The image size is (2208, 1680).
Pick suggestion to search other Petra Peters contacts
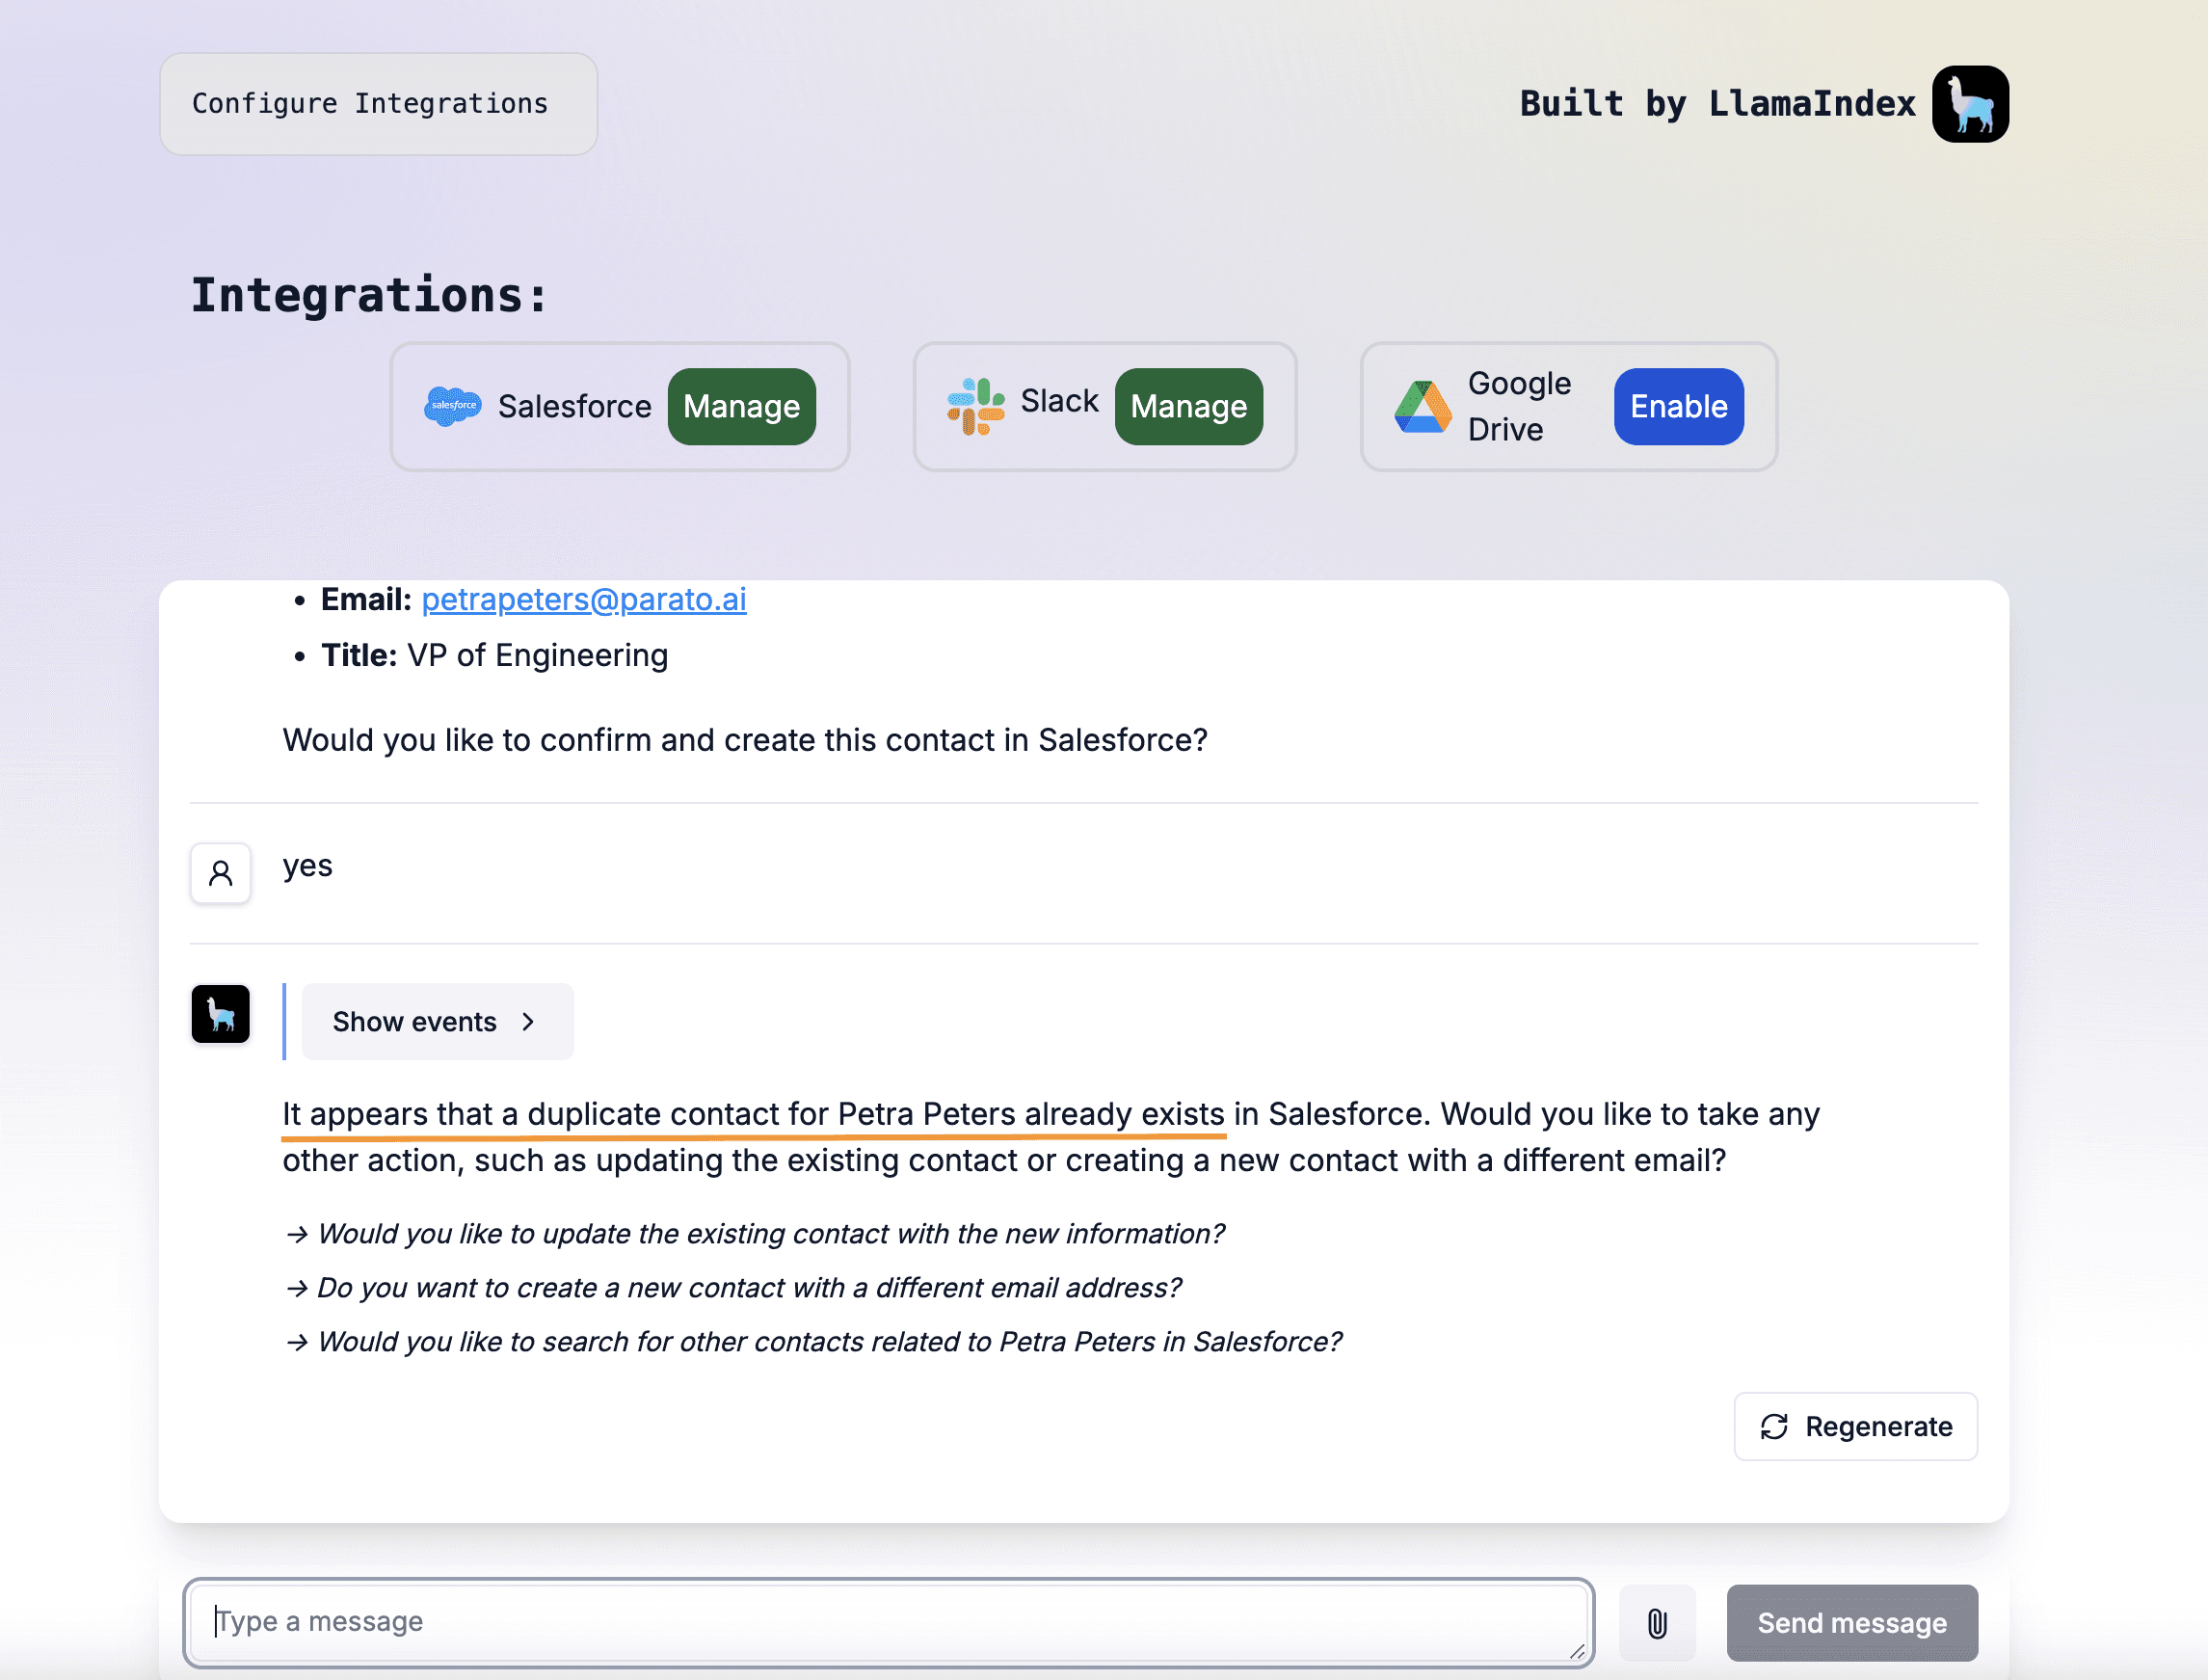pos(828,1341)
